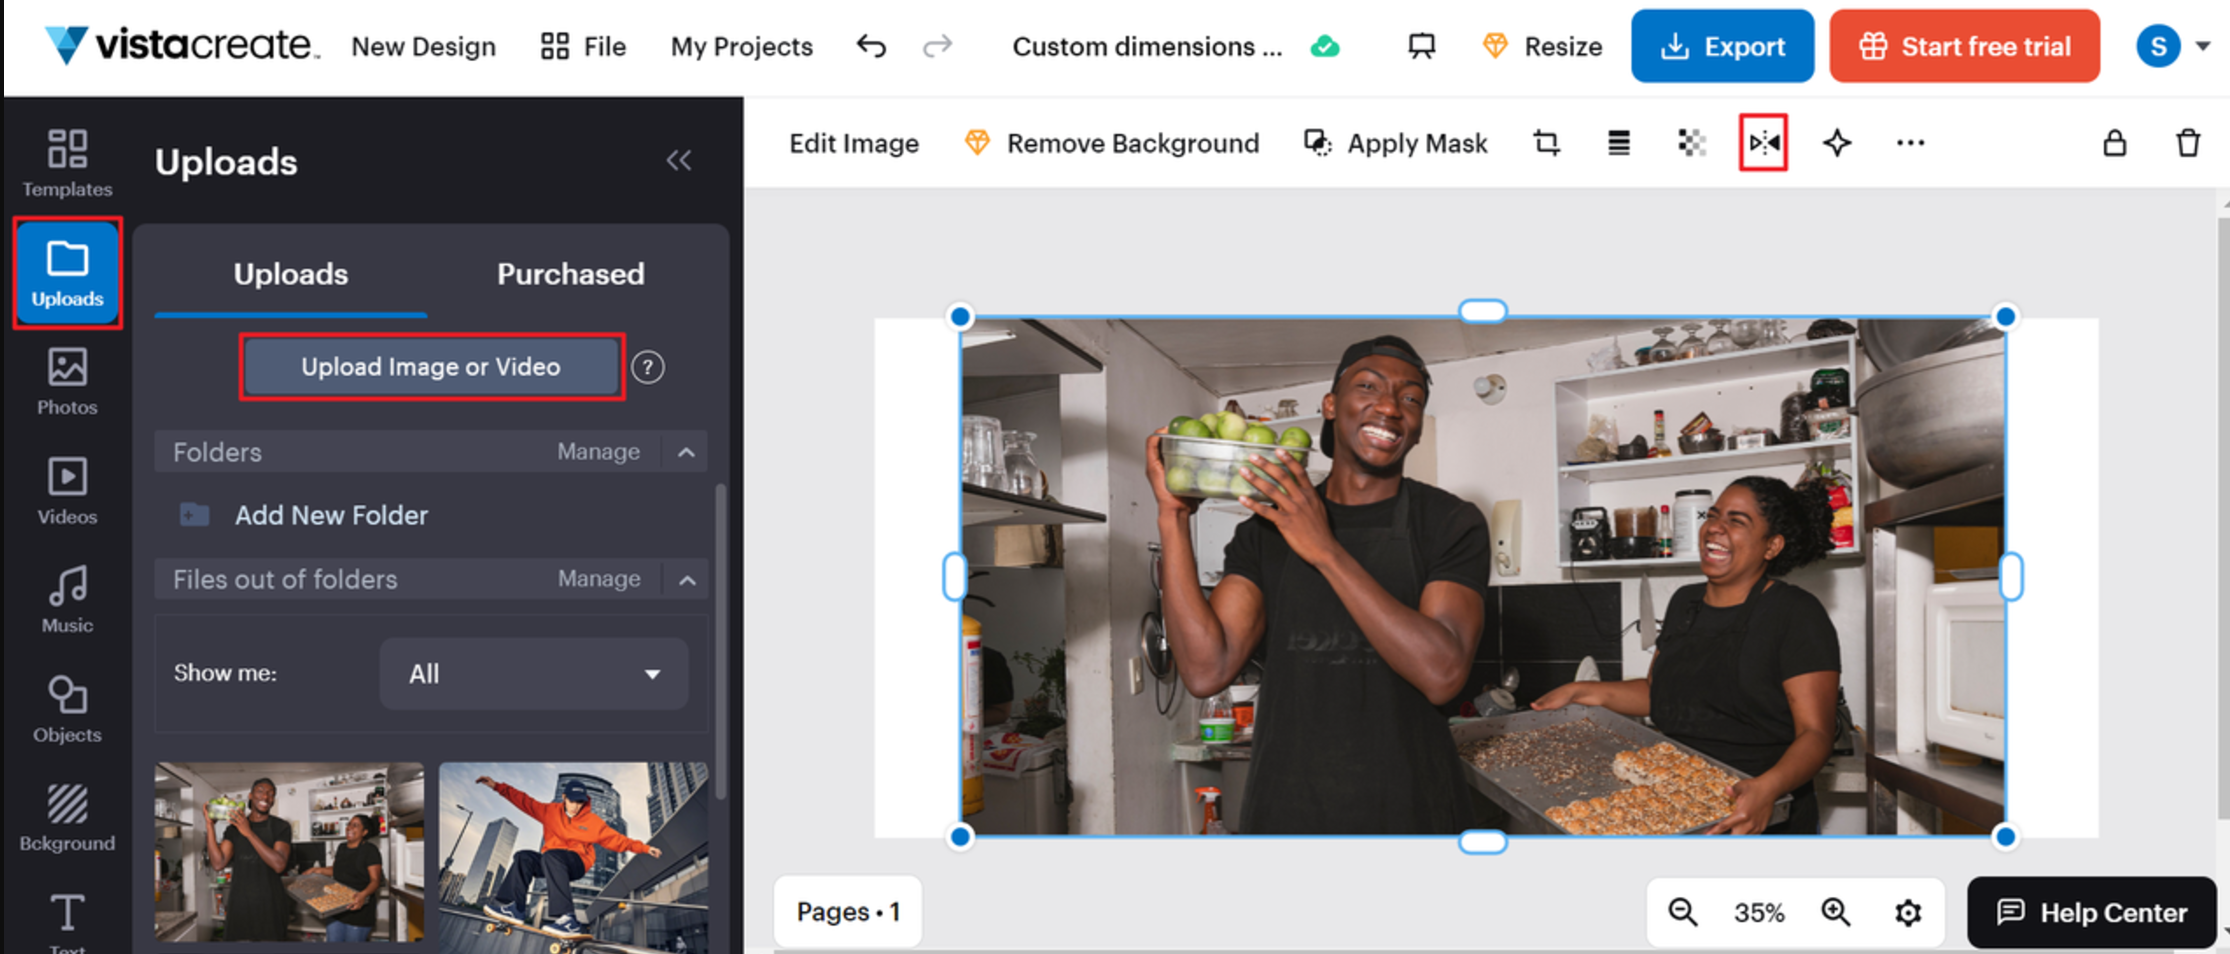Click Start free trial button
Image resolution: width=2230 pixels, height=954 pixels.
1965,46
